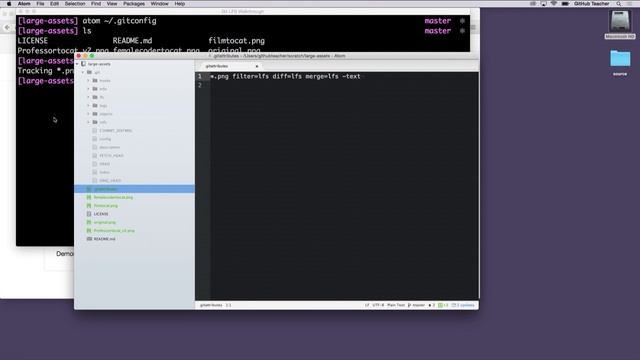Open the AirPlay display menu icon
The image size is (640, 360).
coord(544,4)
